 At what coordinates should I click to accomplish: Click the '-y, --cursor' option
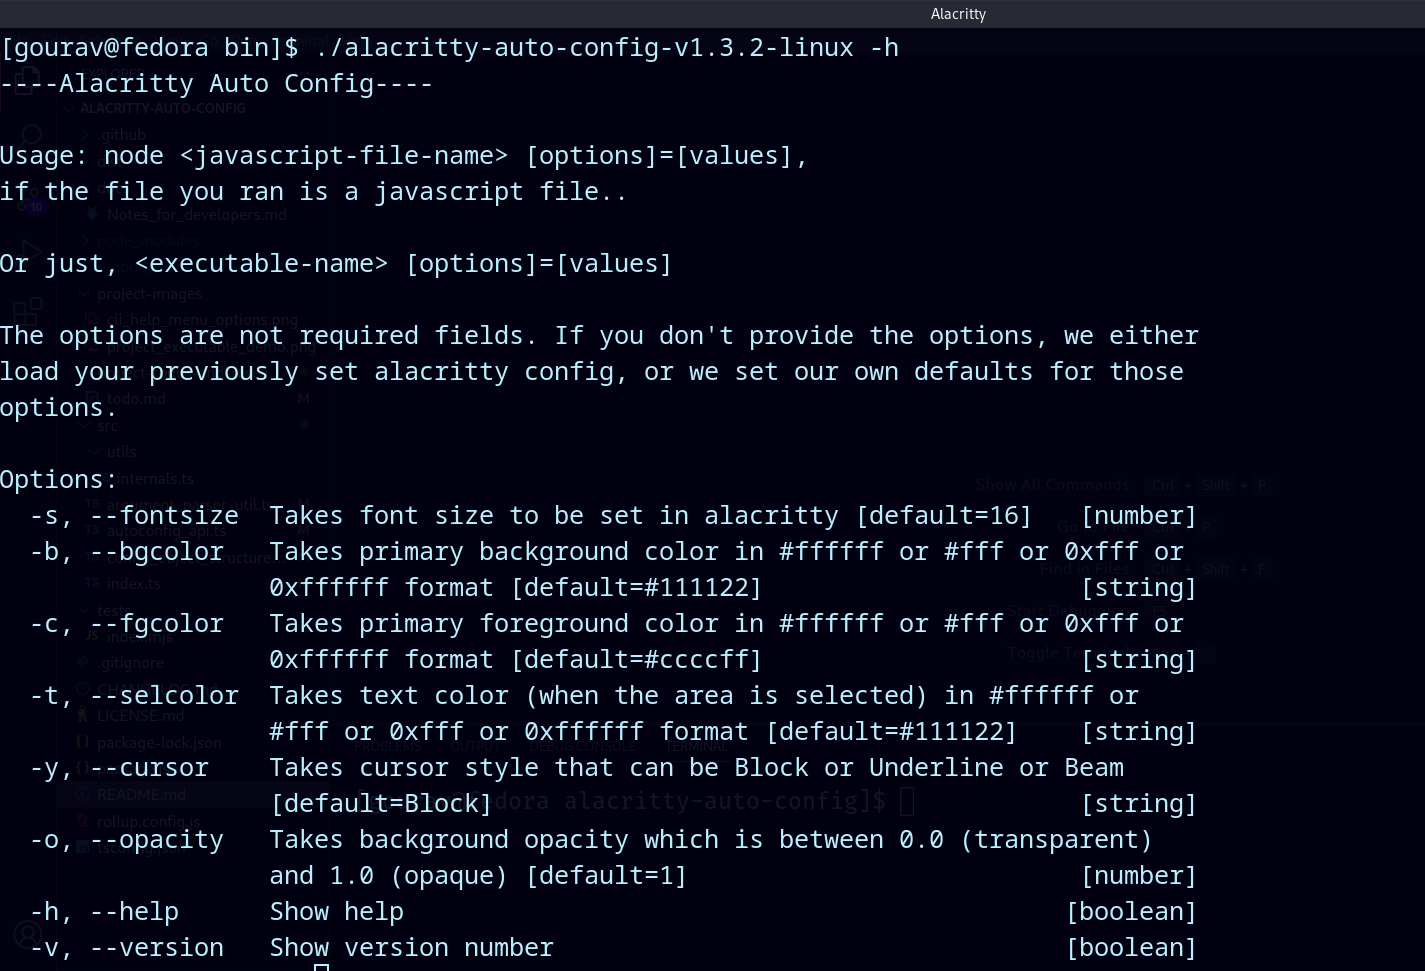point(119,767)
